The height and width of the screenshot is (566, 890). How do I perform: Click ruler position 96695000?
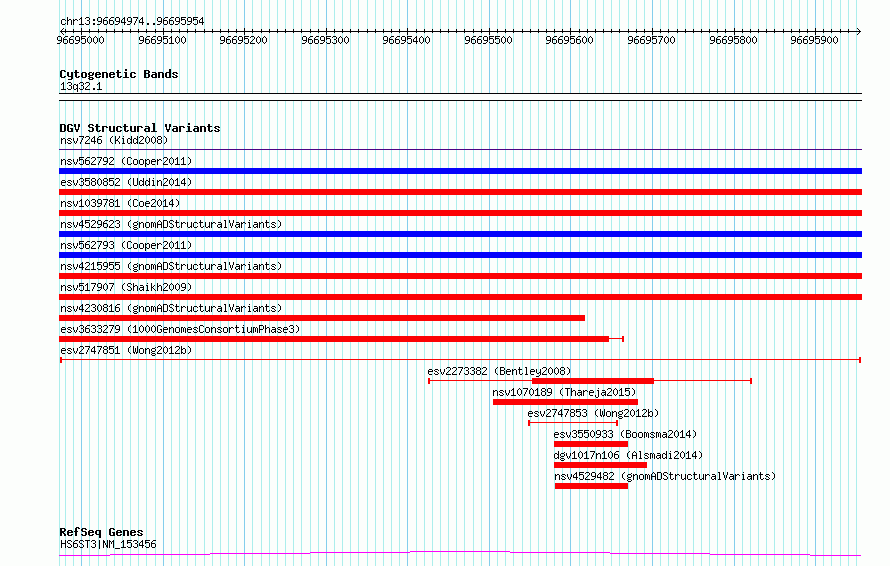point(81,40)
